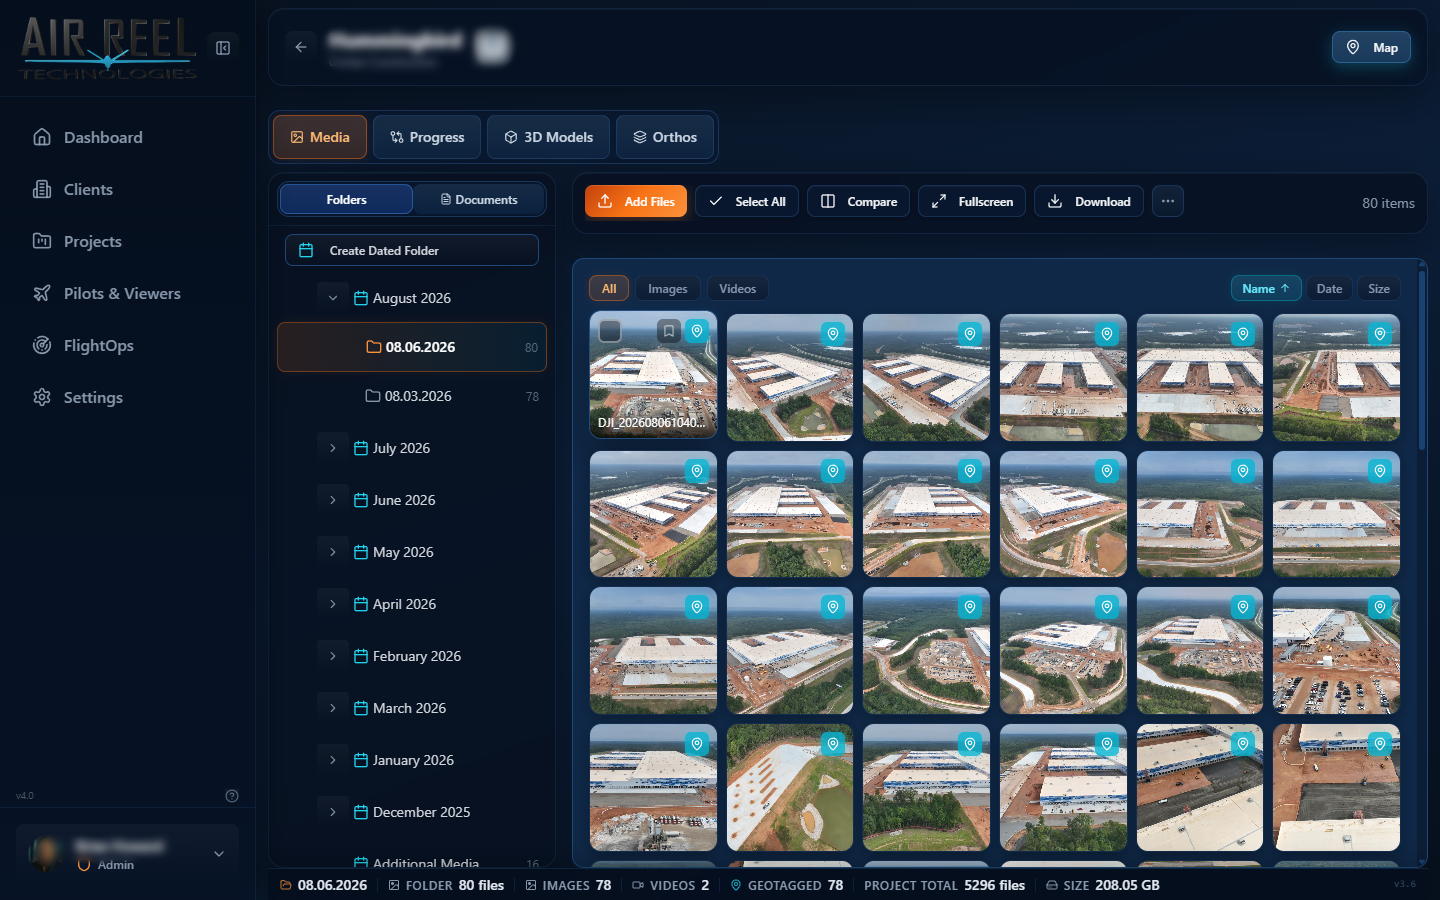Open the Map view
Screen dimensions: 1440x900
(1371, 47)
